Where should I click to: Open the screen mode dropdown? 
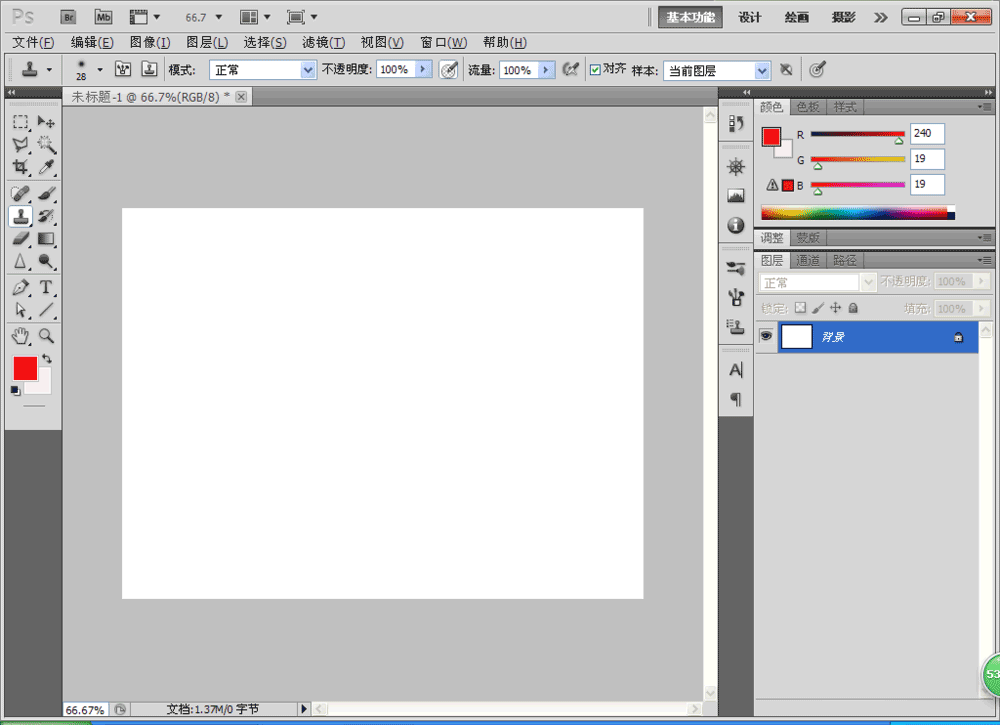tap(302, 17)
